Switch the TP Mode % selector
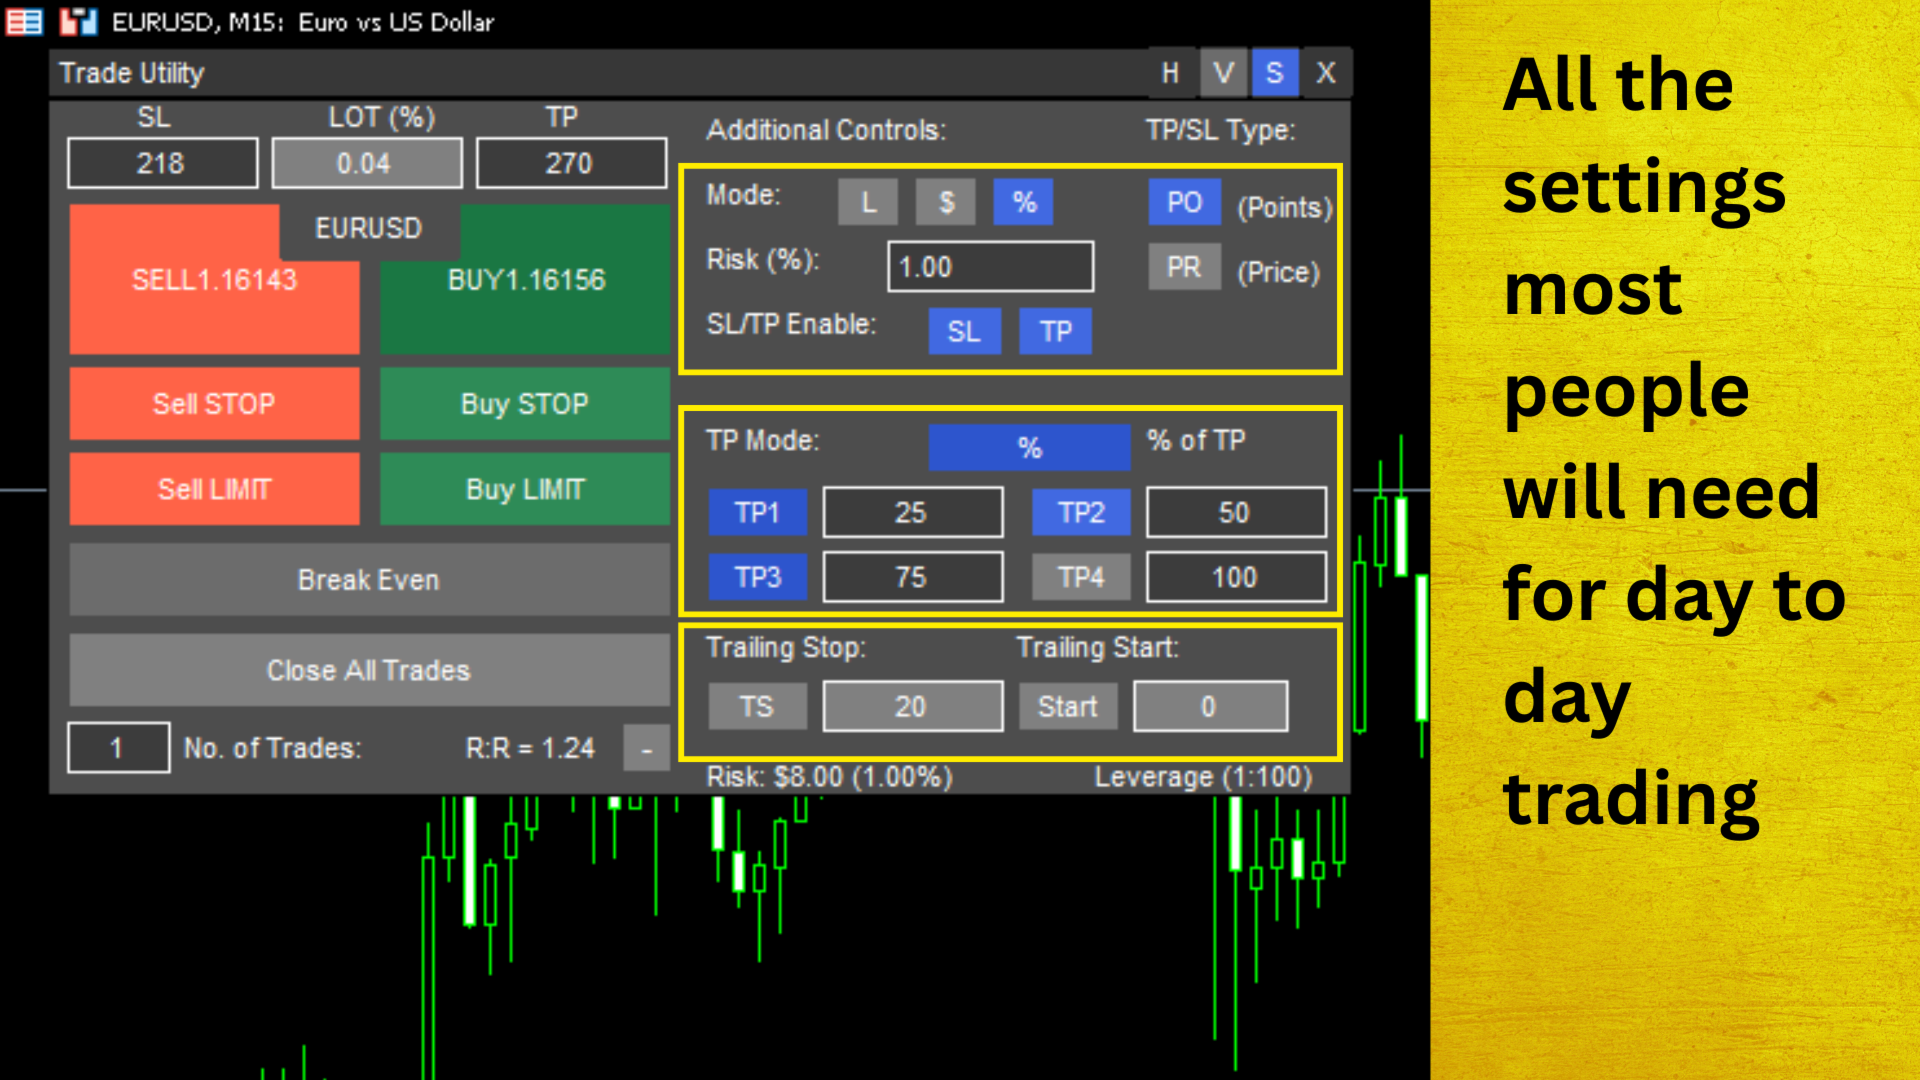Image resolution: width=1920 pixels, height=1080 pixels. (1029, 447)
